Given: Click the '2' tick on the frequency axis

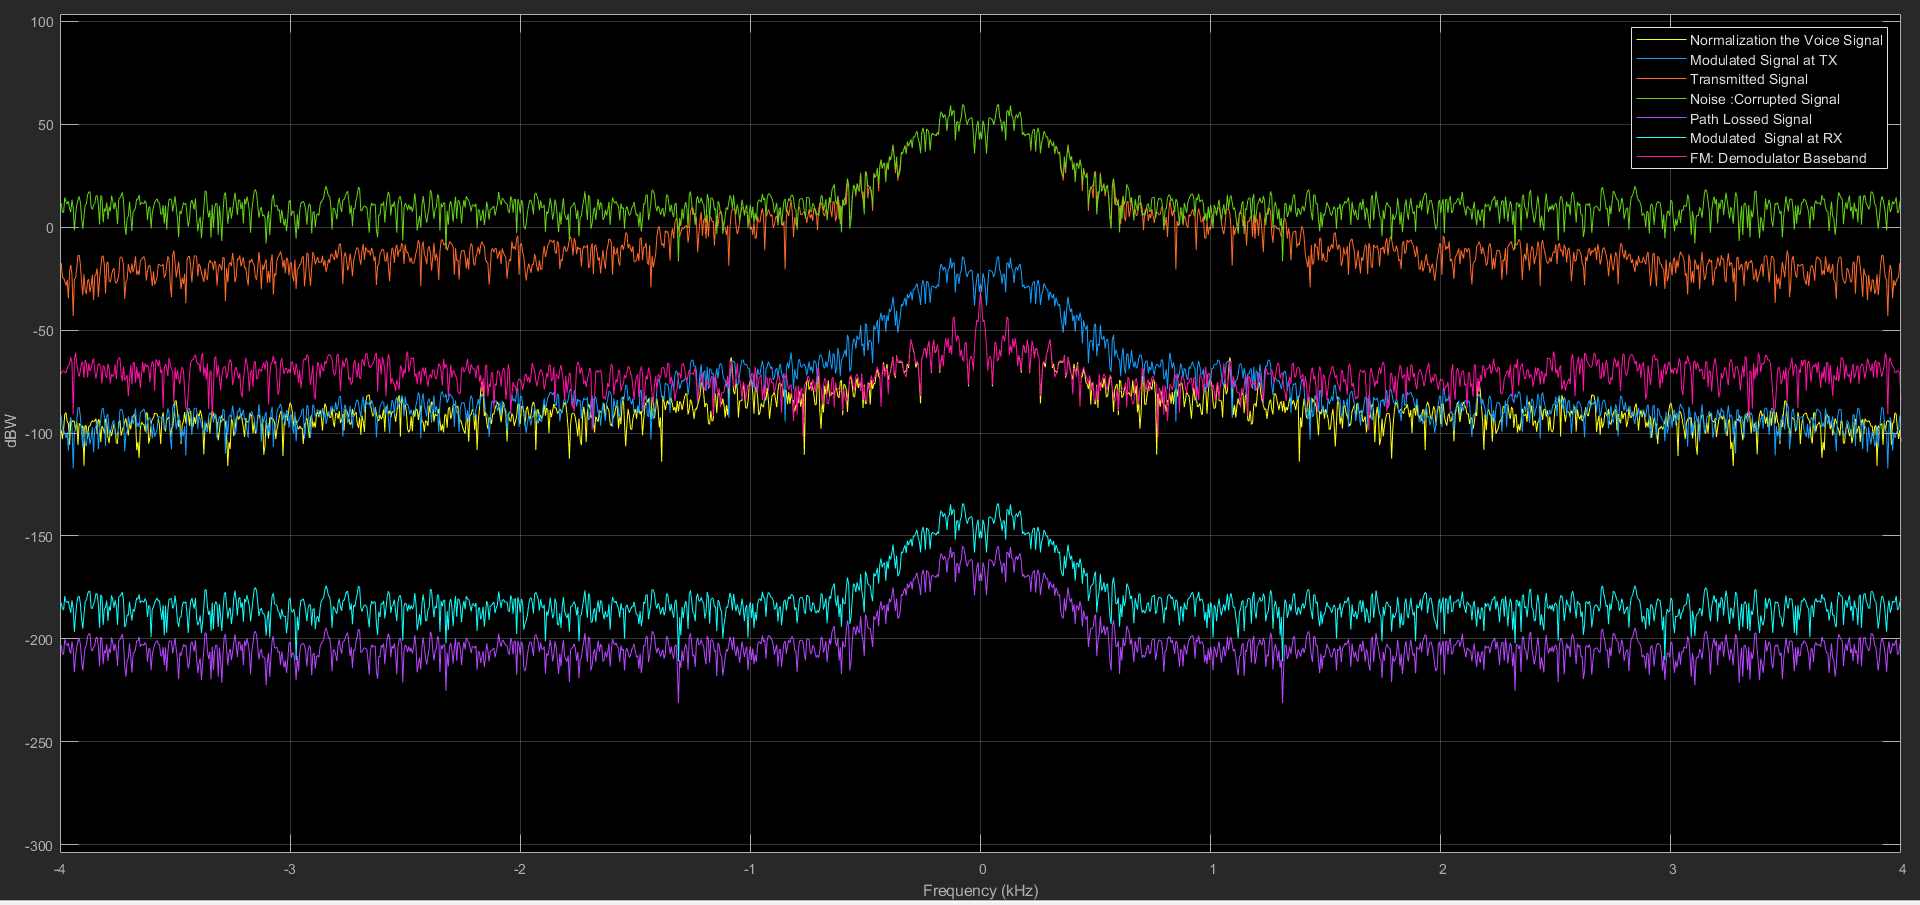Looking at the screenshot, I should click(1442, 869).
